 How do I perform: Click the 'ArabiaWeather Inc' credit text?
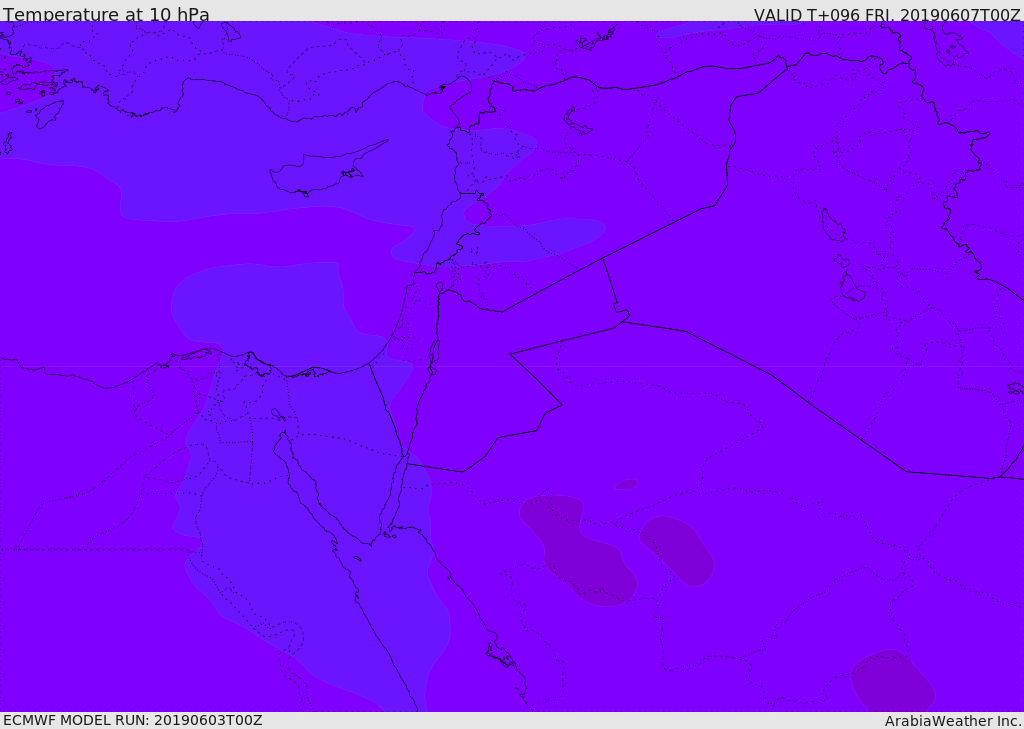953,721
